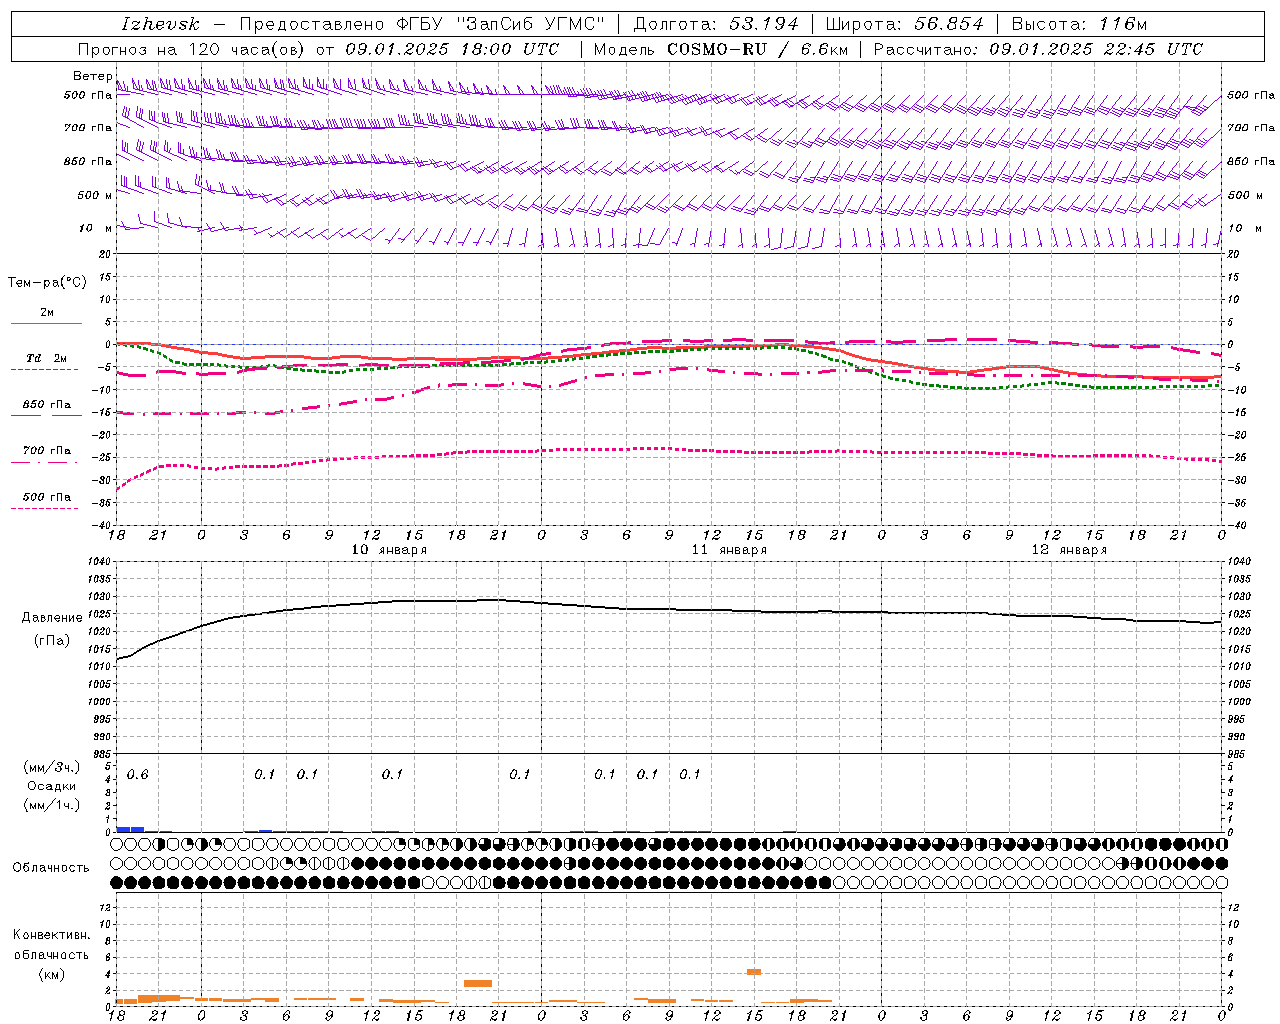
Task: Click the '11 января' date label
Action: [x=729, y=550]
